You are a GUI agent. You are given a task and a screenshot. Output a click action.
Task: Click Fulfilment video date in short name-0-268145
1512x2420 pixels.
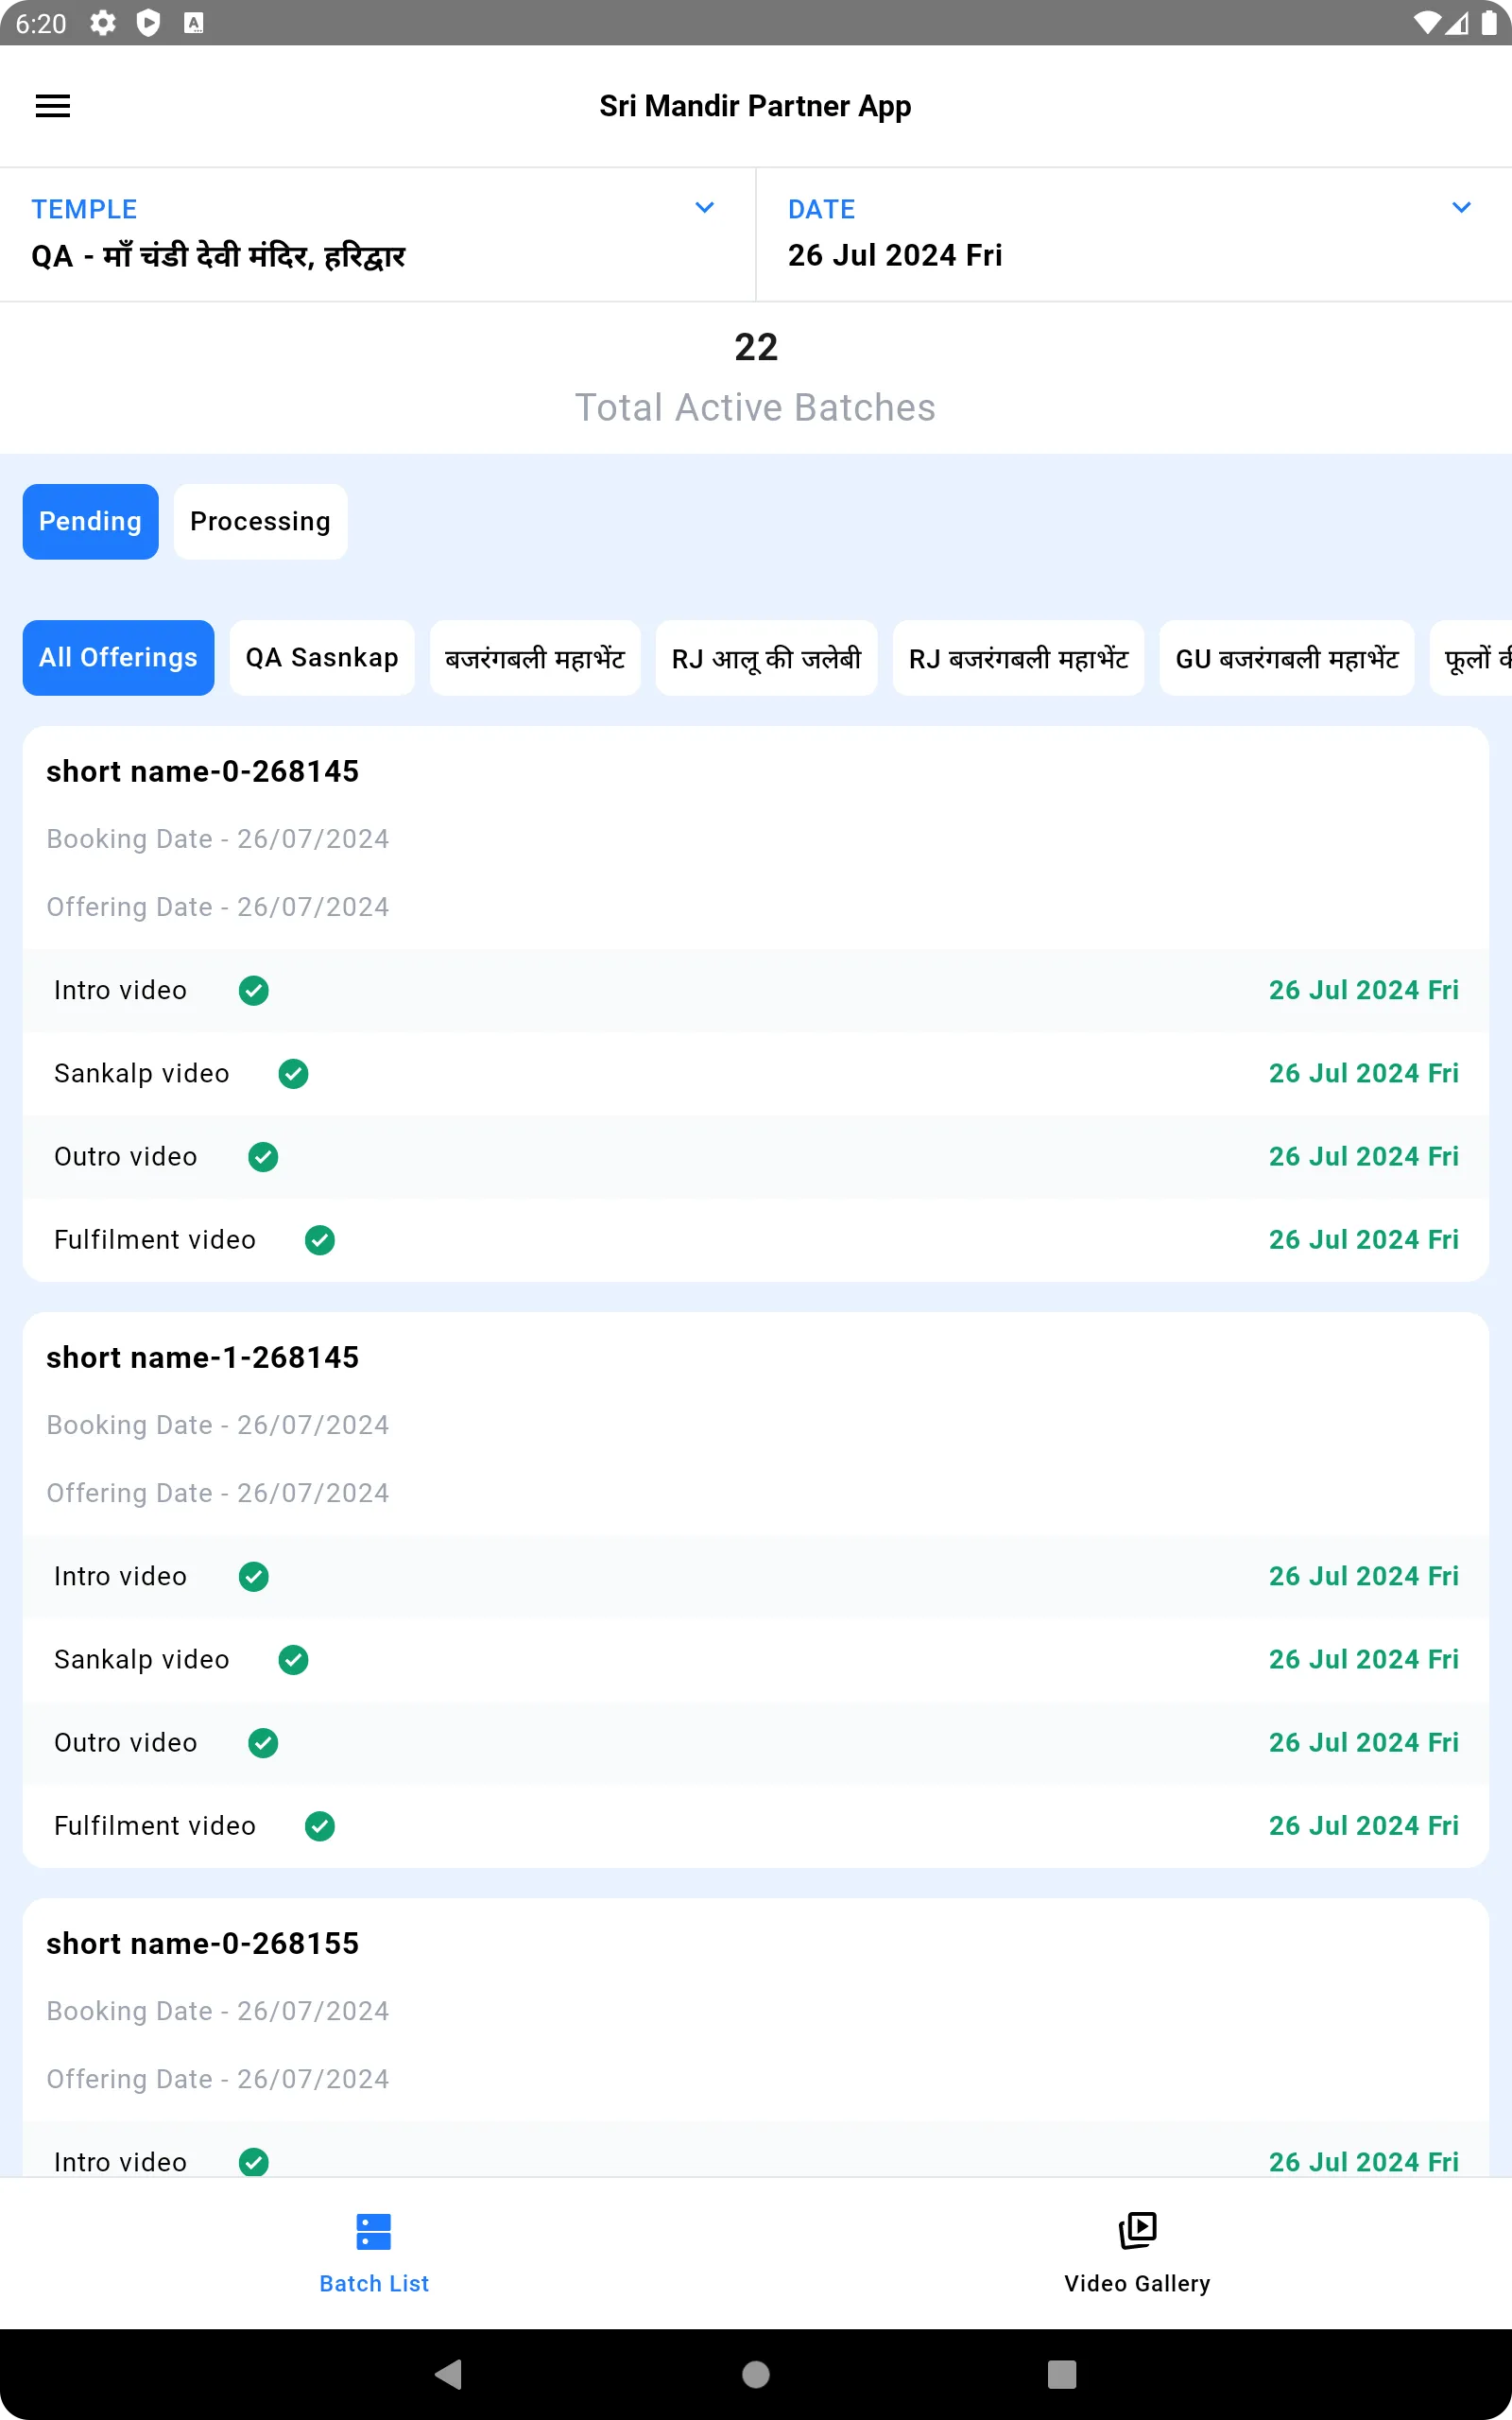(x=1363, y=1240)
